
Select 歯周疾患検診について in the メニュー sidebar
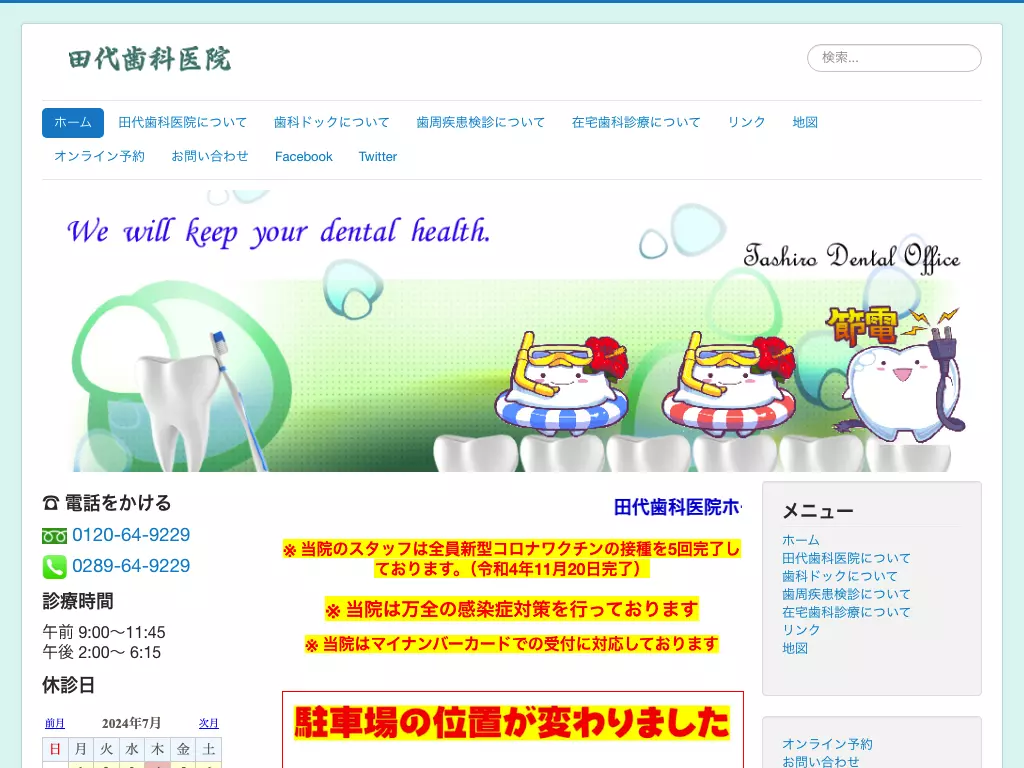click(846, 594)
